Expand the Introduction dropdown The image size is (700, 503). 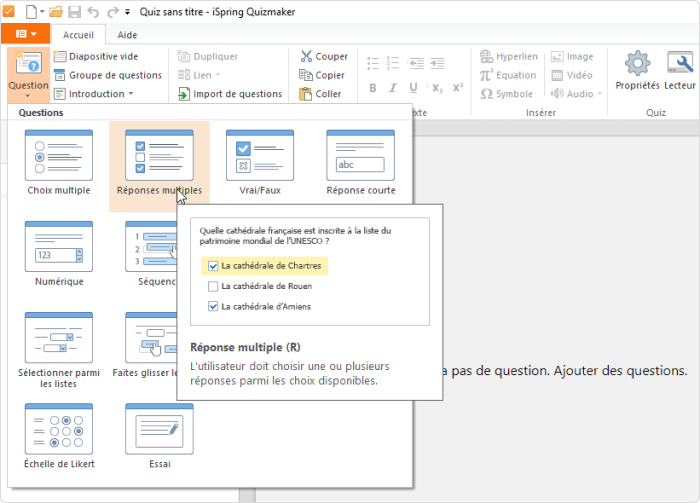pyautogui.click(x=94, y=94)
